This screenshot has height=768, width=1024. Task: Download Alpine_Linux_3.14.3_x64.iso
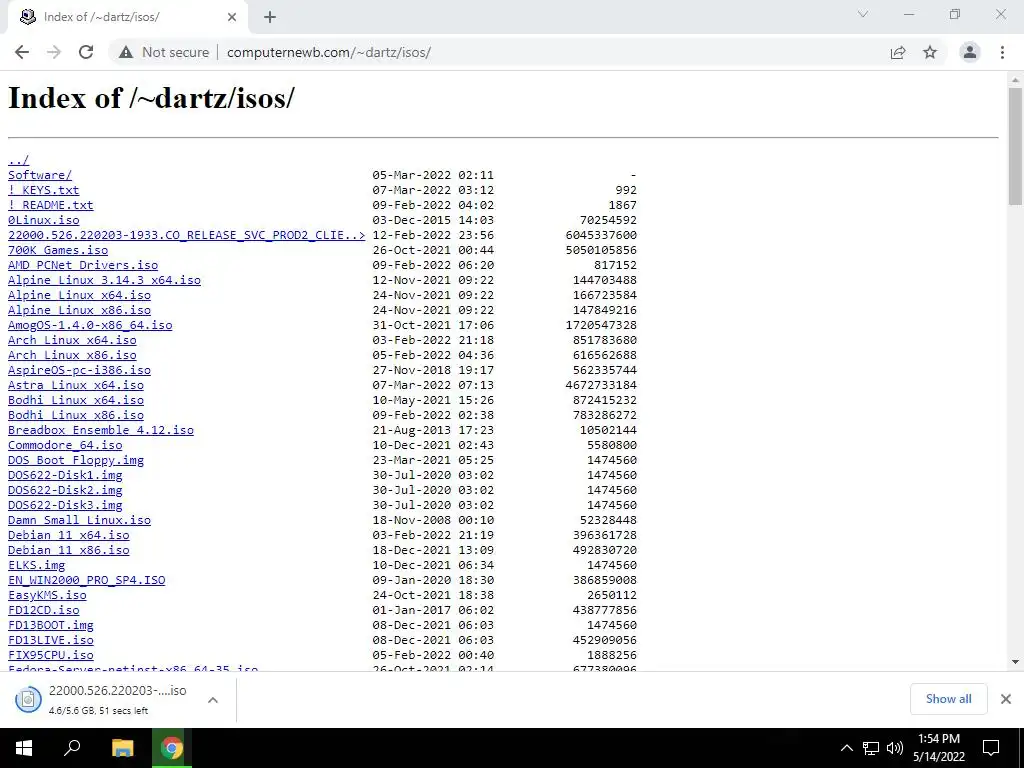pos(104,280)
